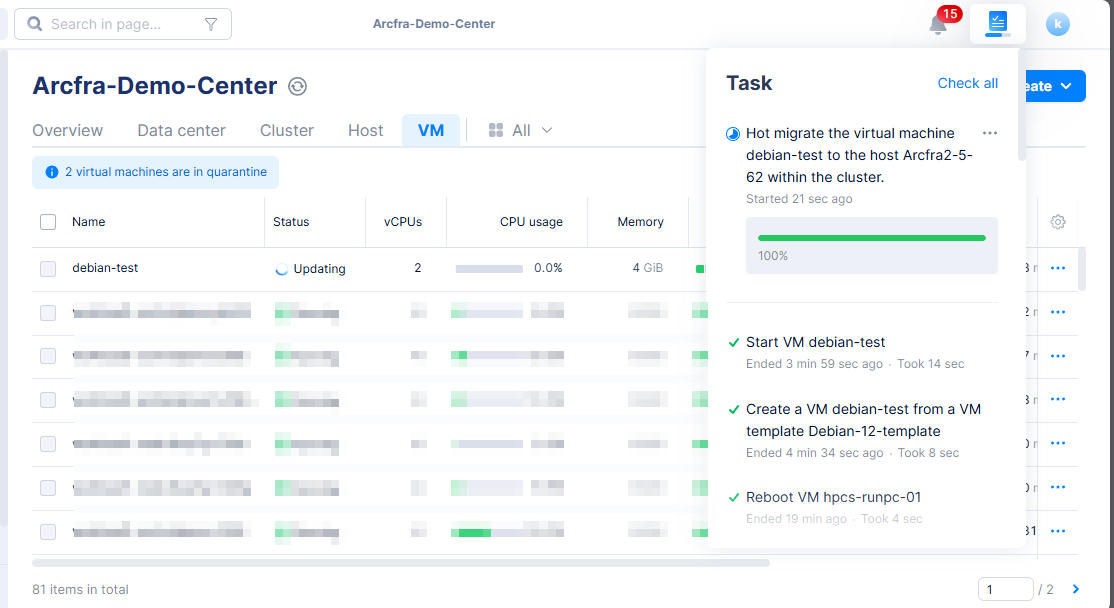Screen dimensions: 1114x608
Task: Open more options for the hot migrate task
Action: (990, 133)
